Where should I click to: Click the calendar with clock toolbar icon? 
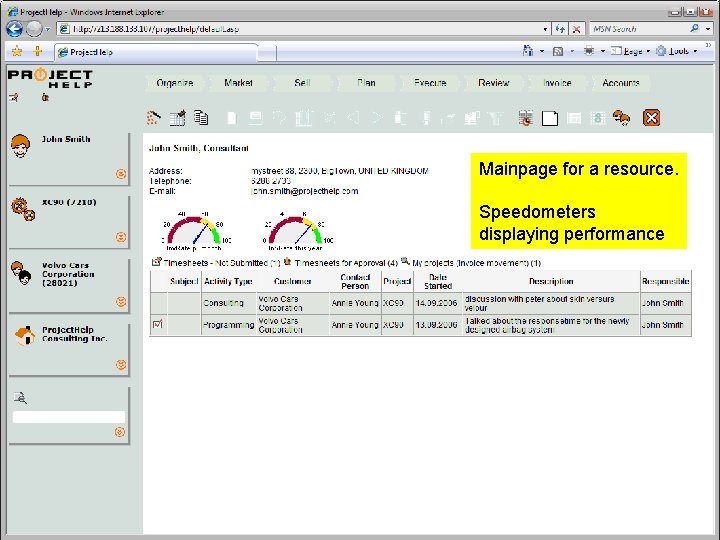click(526, 118)
